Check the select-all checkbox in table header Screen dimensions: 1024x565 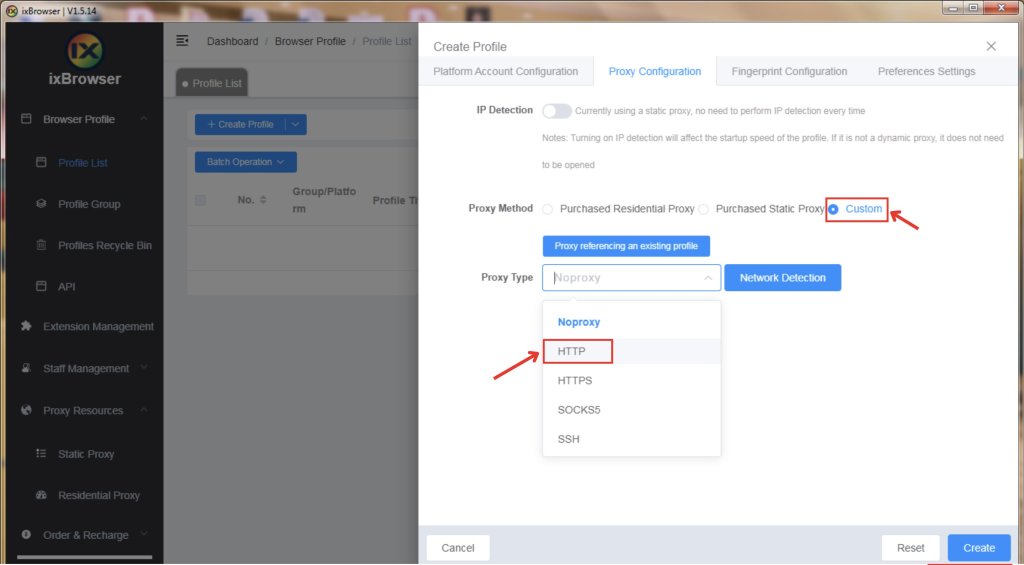coord(200,200)
